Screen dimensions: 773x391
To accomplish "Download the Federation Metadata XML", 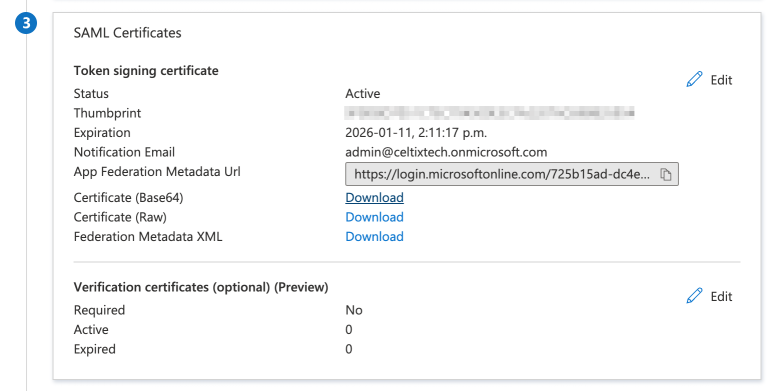I will [x=374, y=237].
